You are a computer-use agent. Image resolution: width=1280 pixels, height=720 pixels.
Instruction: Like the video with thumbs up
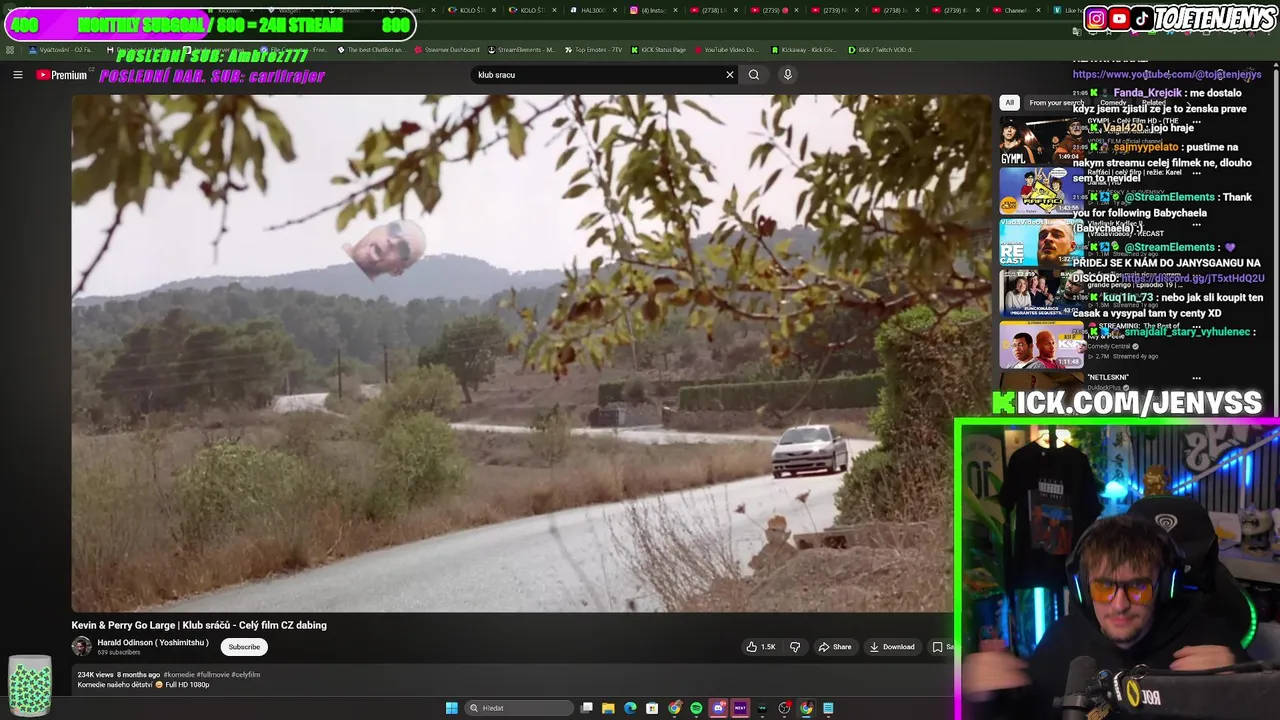(761, 647)
